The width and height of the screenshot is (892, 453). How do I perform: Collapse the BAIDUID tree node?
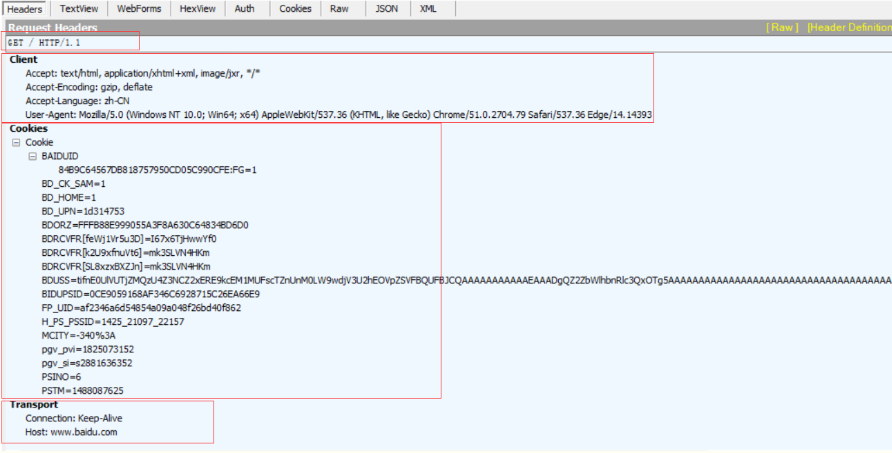(x=32, y=156)
